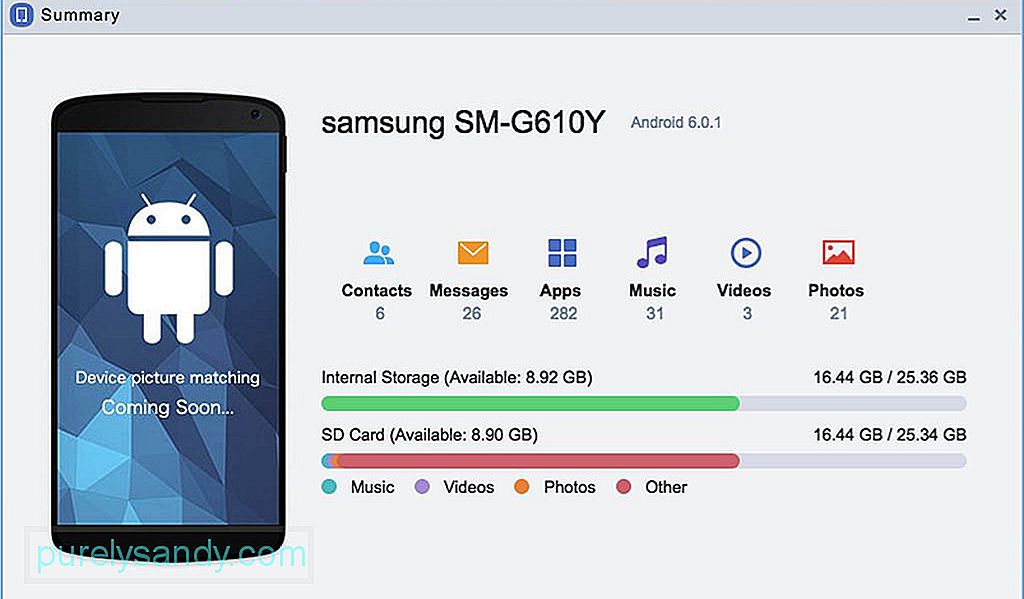1024x599 pixels.
Task: Click the Apps count 282
Action: (x=563, y=314)
